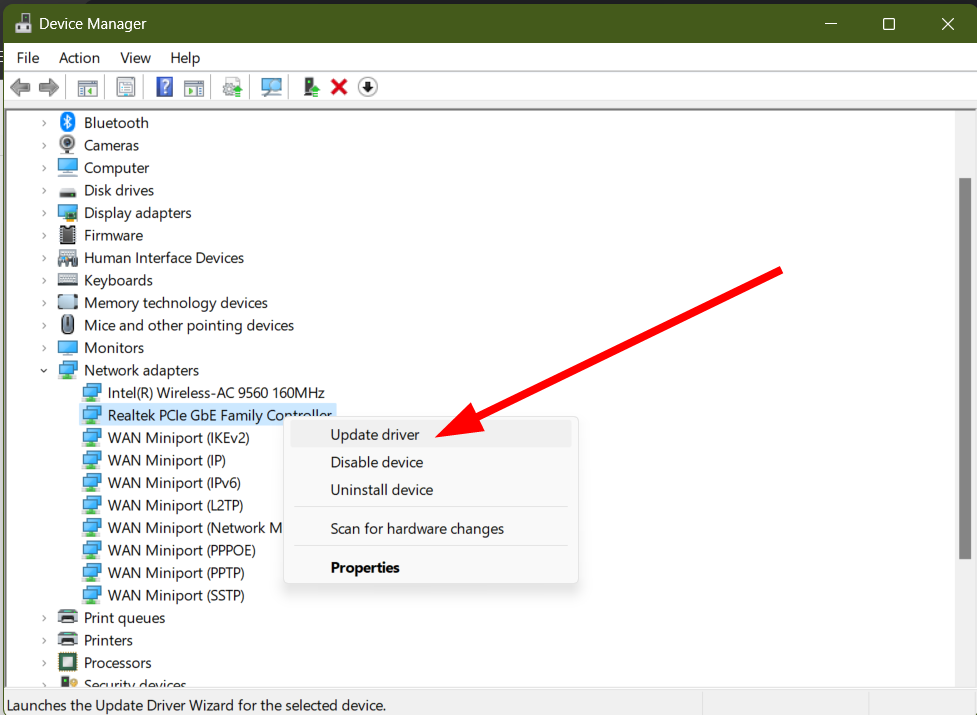Click the Processors category icon
977x715 pixels.
pyautogui.click(x=67, y=662)
